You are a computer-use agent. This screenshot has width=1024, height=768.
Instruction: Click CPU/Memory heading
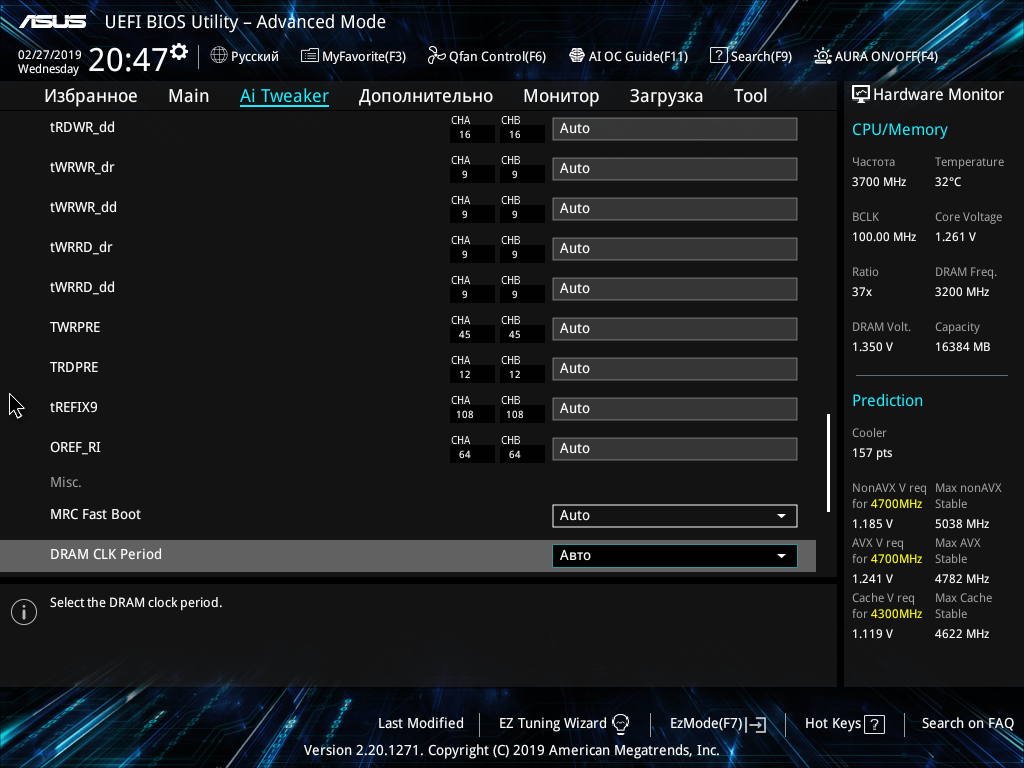pyautogui.click(x=900, y=129)
